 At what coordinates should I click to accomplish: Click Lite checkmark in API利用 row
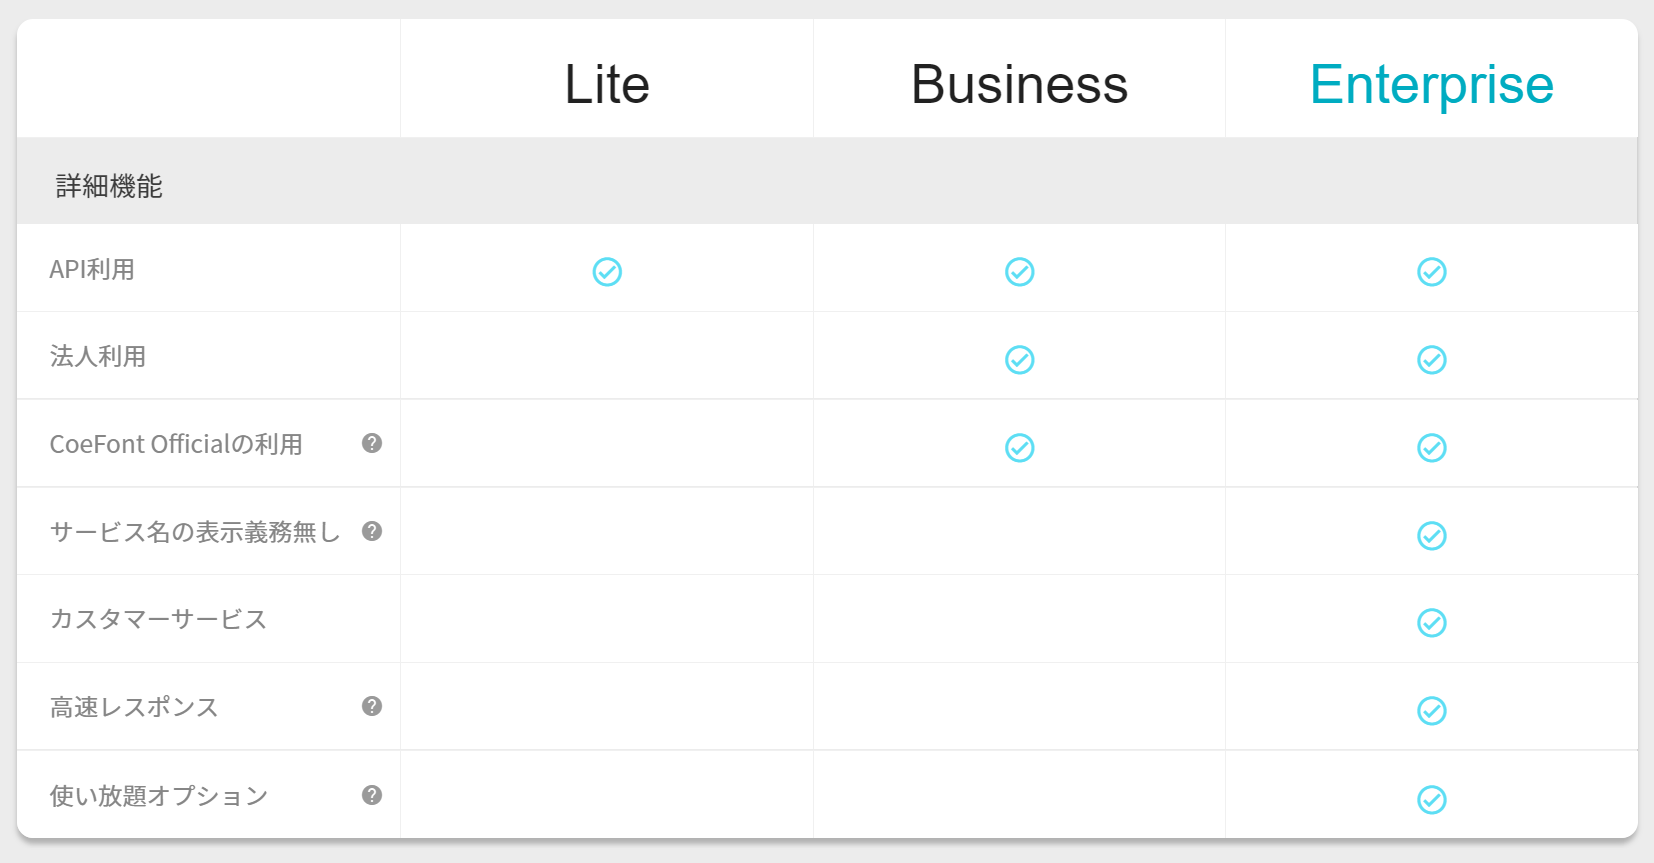pos(607,272)
